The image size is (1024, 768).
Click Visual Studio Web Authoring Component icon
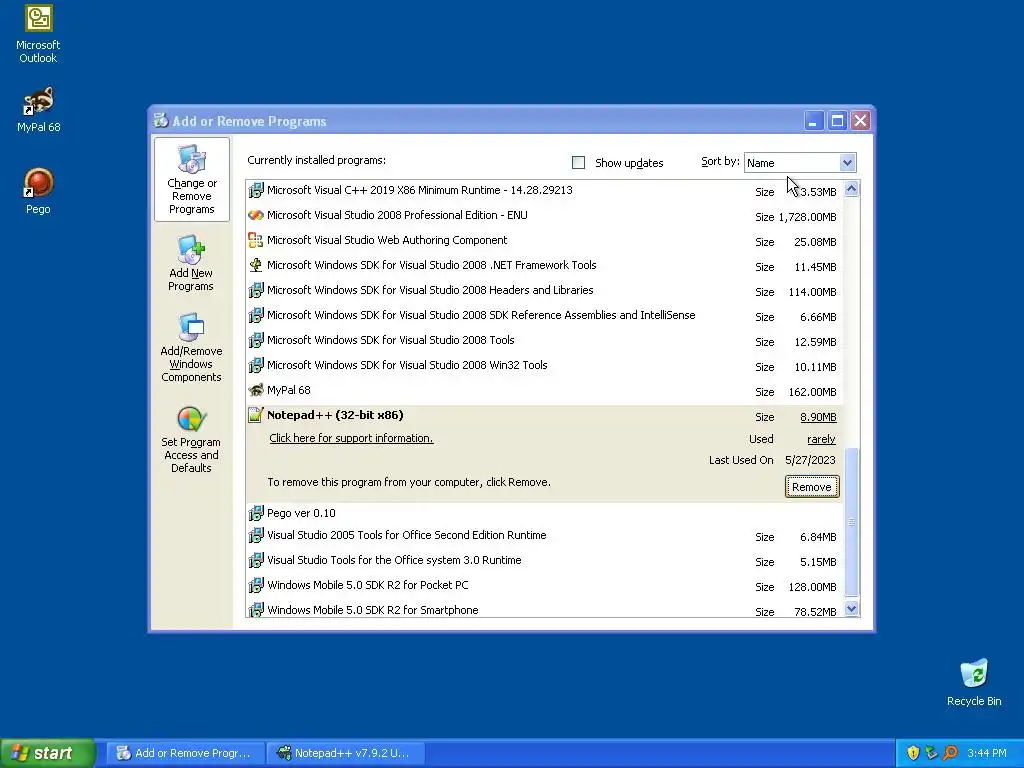pos(256,240)
